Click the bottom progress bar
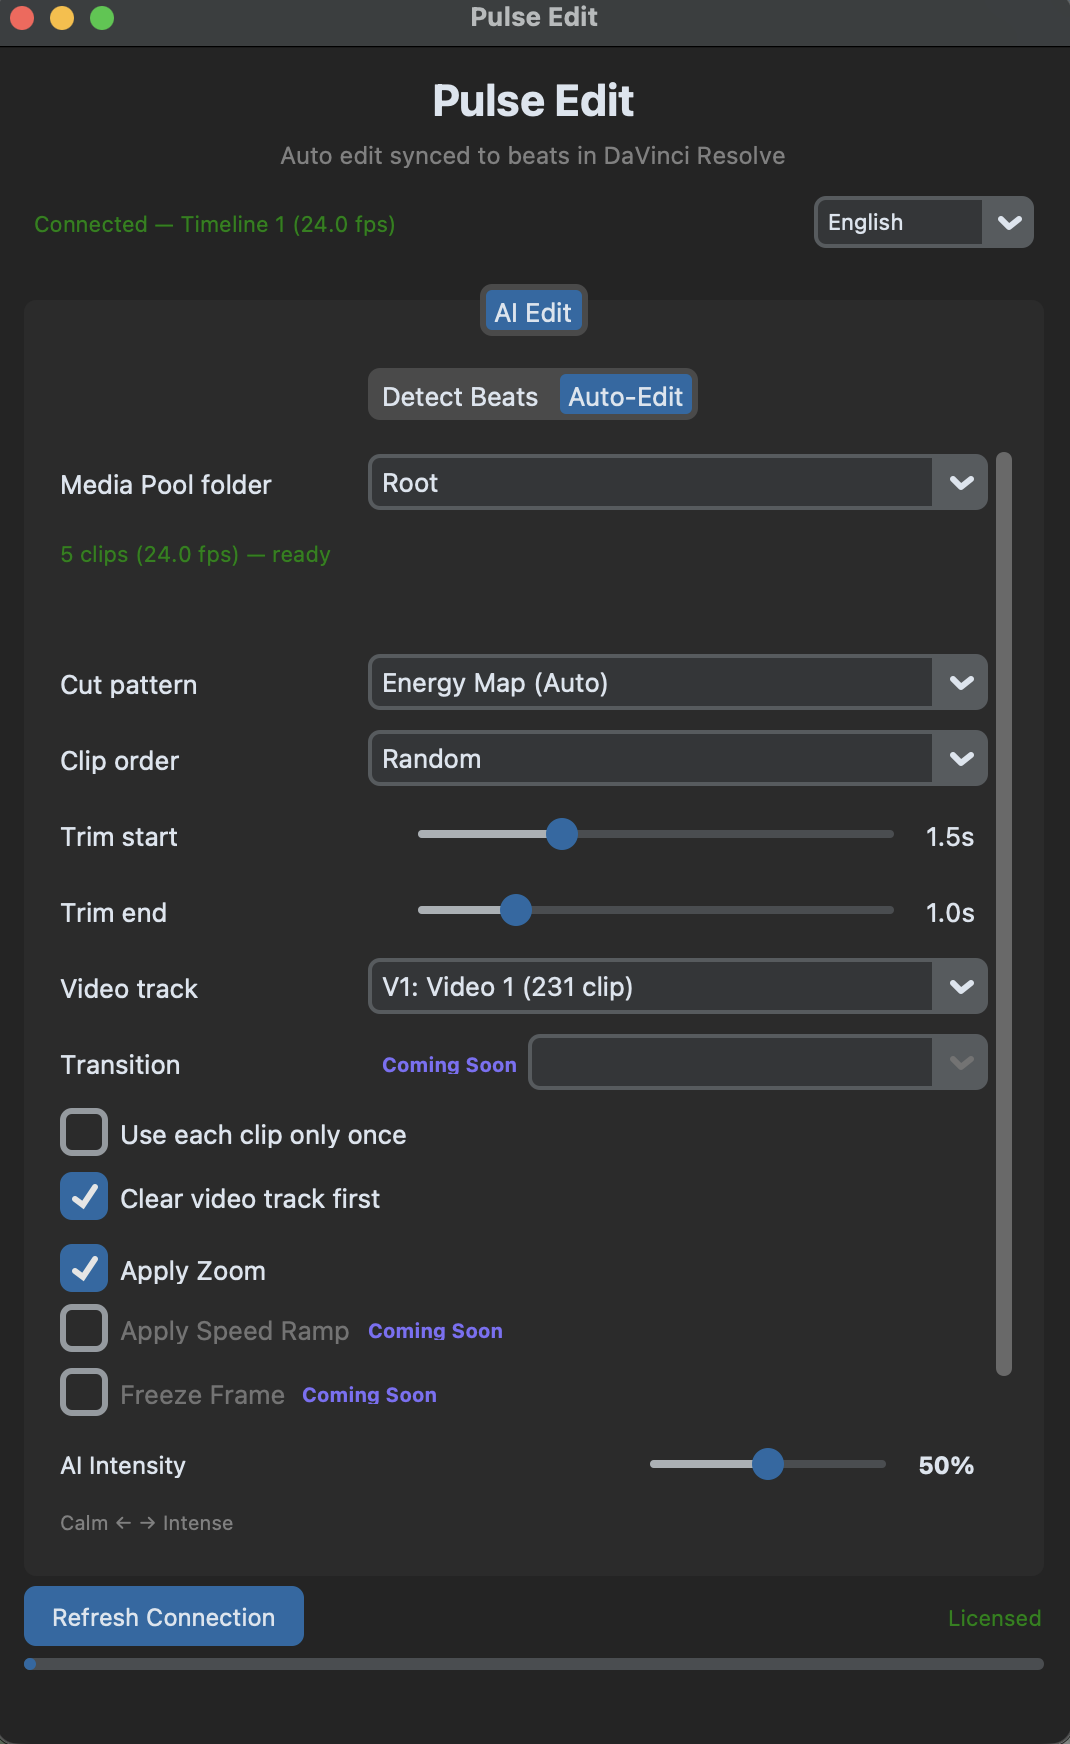1070x1744 pixels. click(534, 1664)
